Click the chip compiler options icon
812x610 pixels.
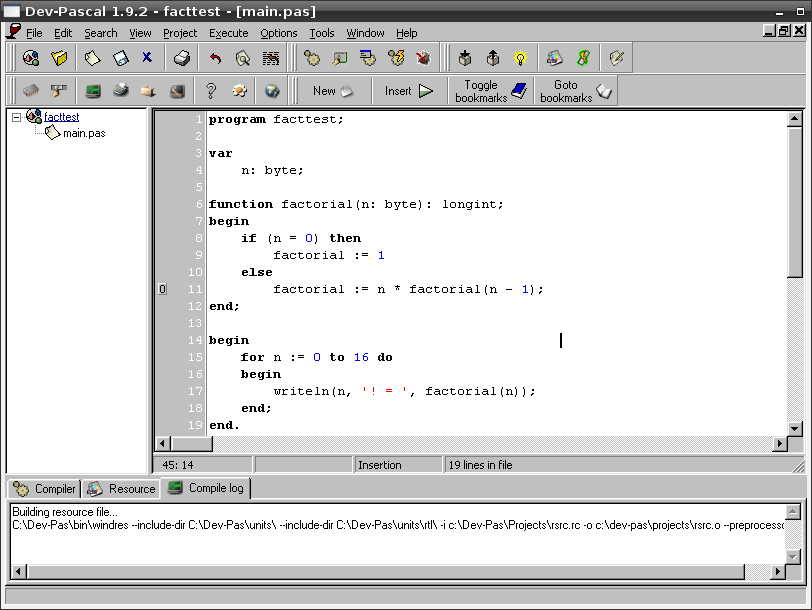[31, 91]
